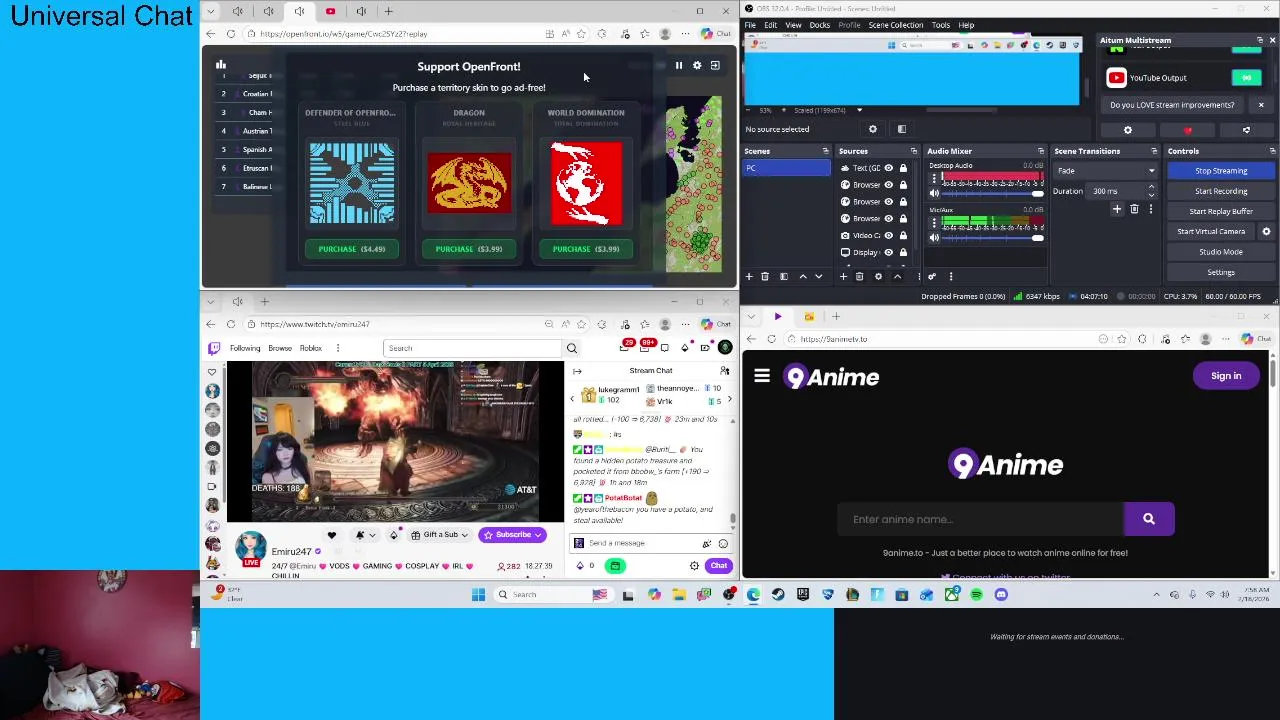The image size is (1280, 720).
Task: Open Desktop Audio options three-dot menu
Action: coord(934,177)
